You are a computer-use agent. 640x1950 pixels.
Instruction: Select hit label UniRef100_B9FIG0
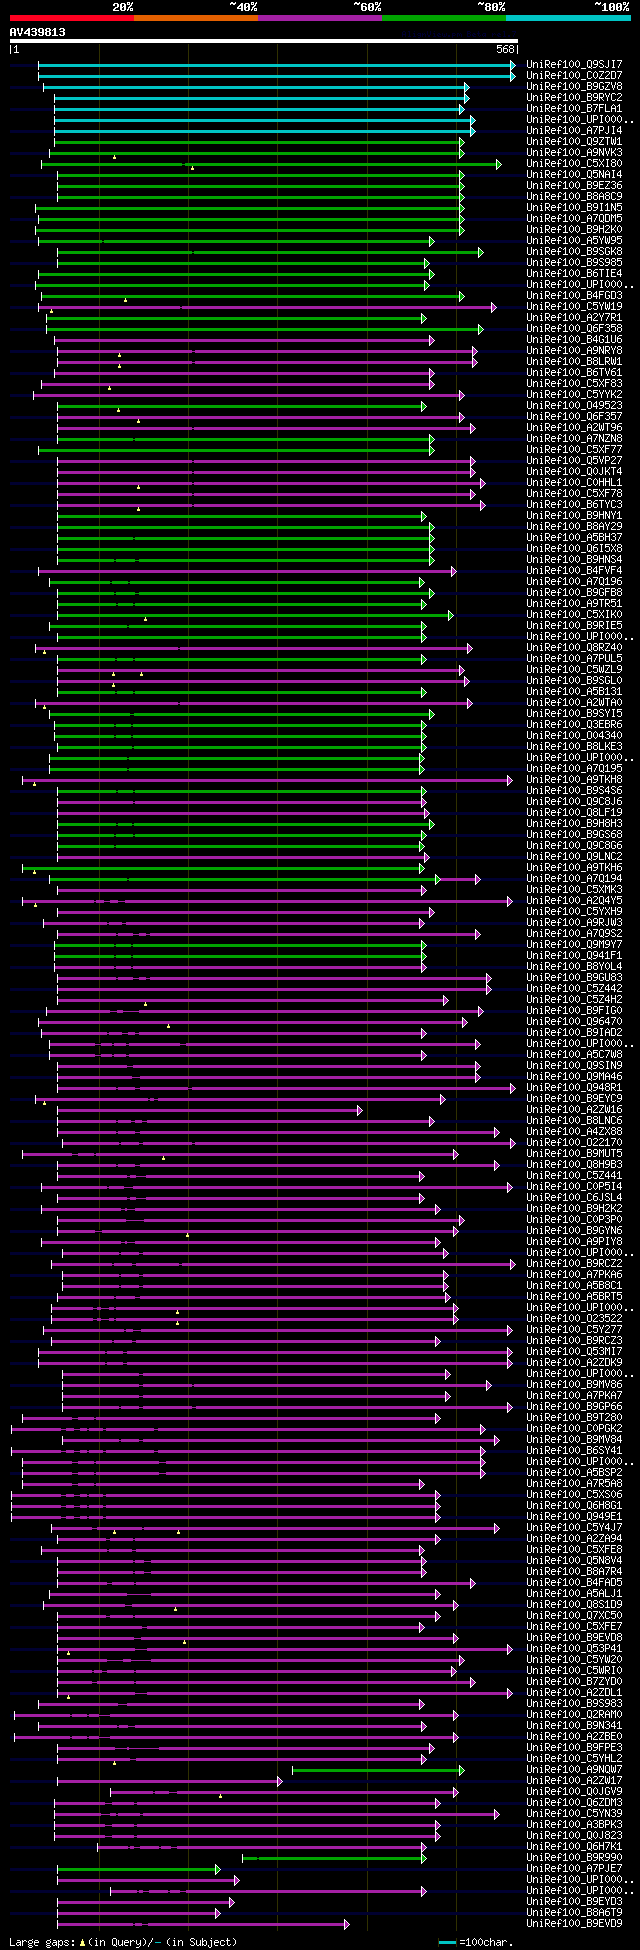(574, 1010)
